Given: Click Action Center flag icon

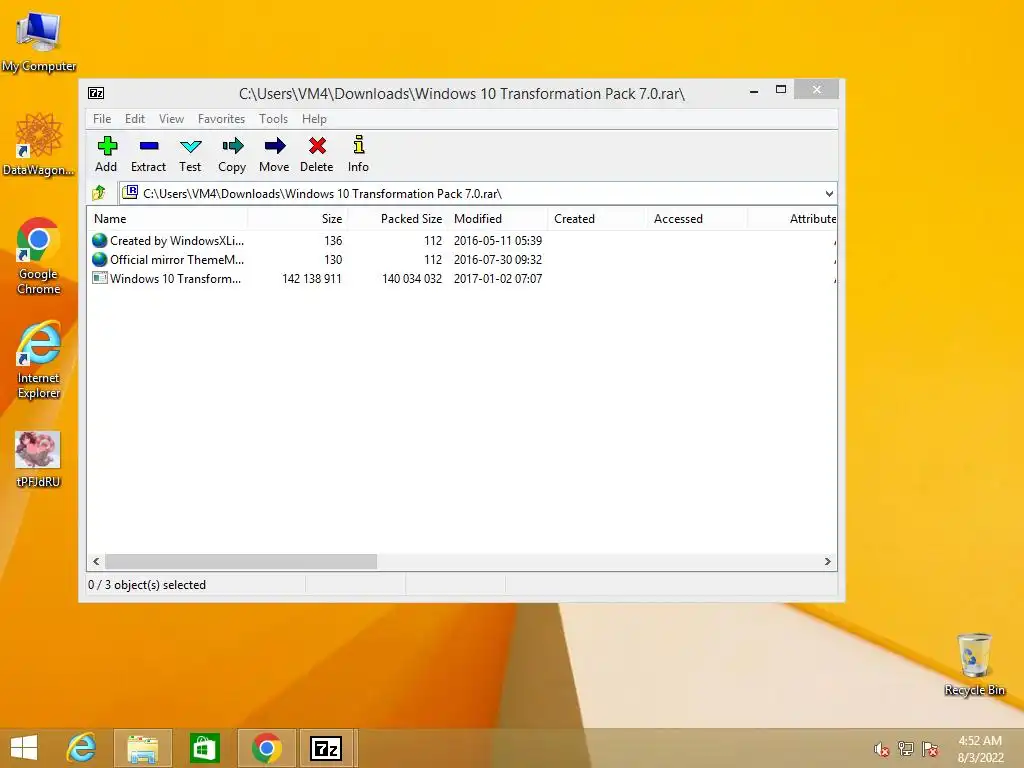Looking at the screenshot, I should (x=930, y=749).
